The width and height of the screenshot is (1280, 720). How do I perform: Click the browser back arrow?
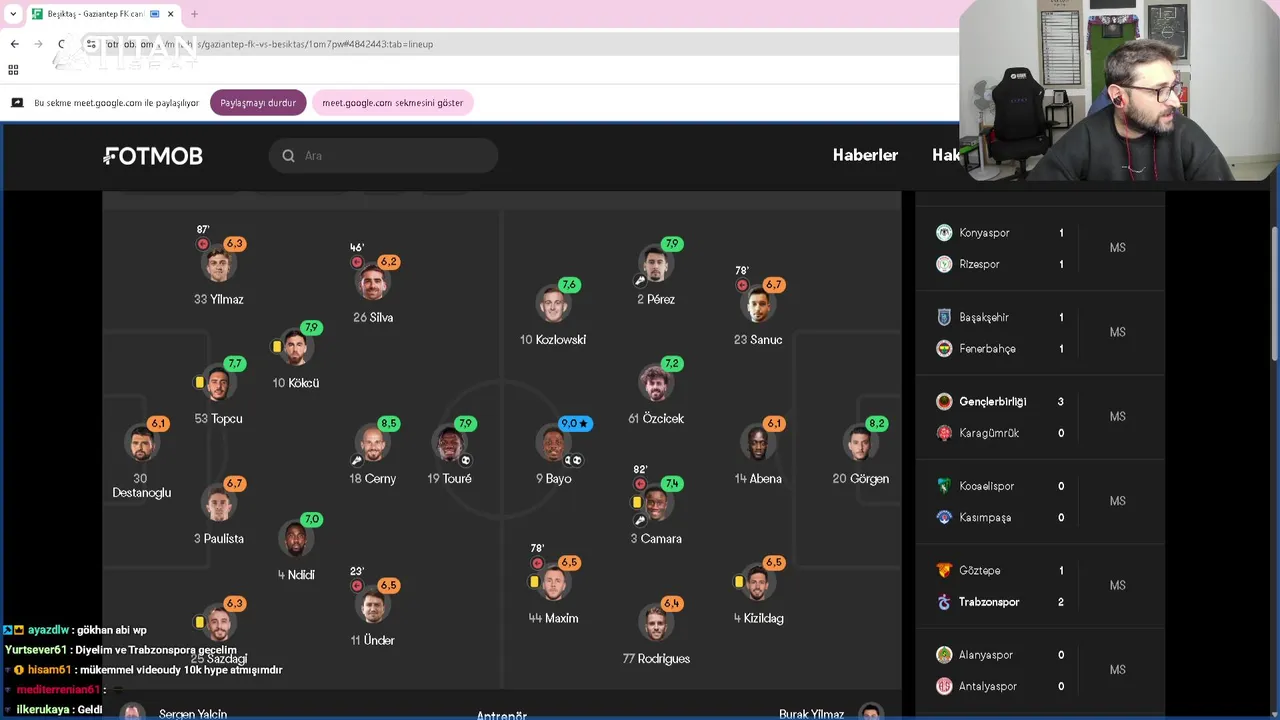pyautogui.click(x=14, y=44)
